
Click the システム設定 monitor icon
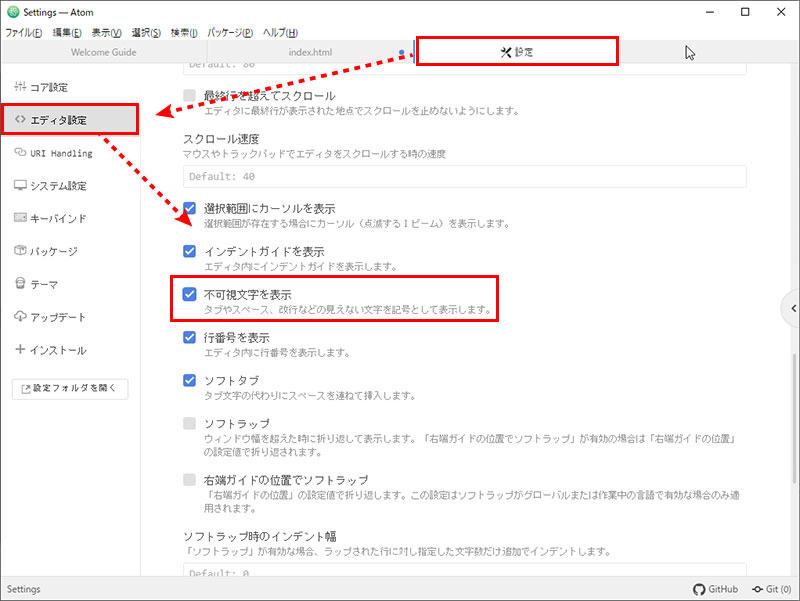point(20,185)
